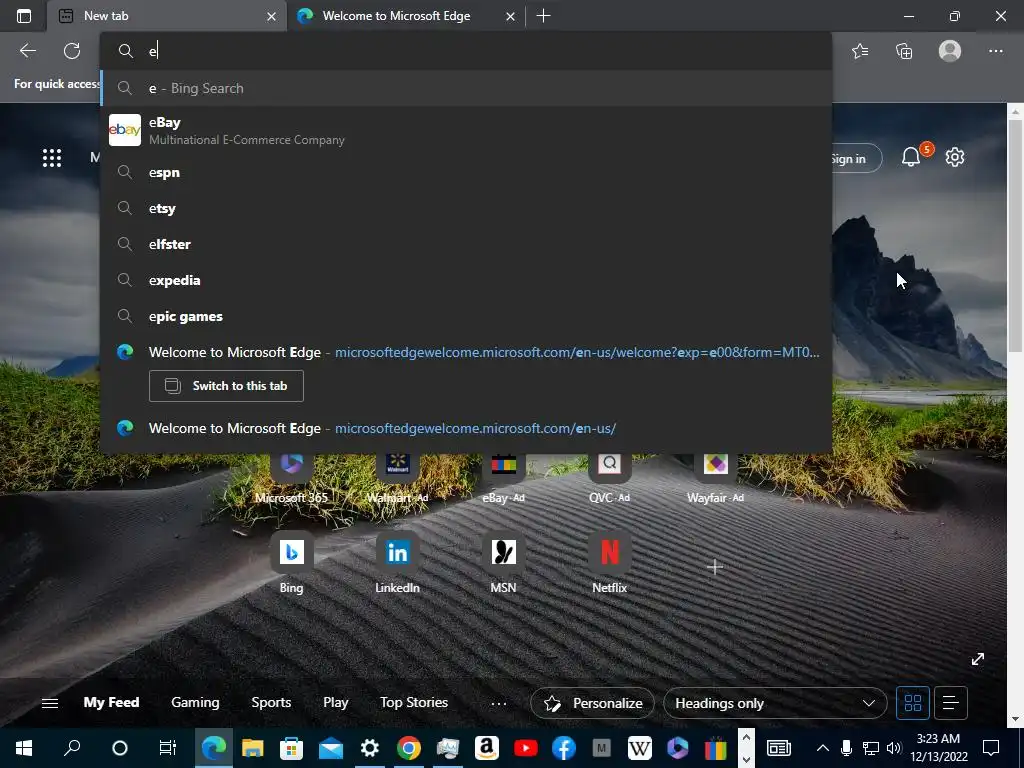Open the notifications bell icon
Viewport: 1024px width, 768px height.
pos(911,157)
